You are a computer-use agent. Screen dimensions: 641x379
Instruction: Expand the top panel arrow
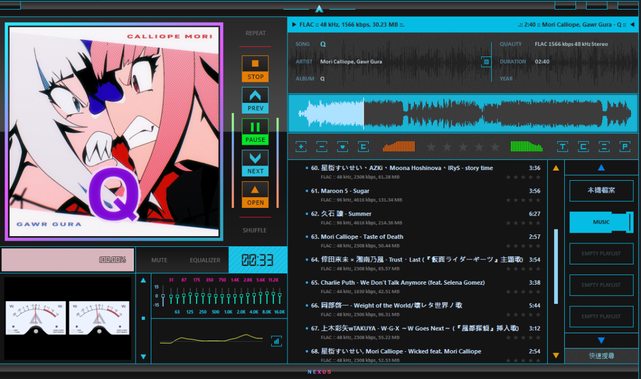[319, 8]
